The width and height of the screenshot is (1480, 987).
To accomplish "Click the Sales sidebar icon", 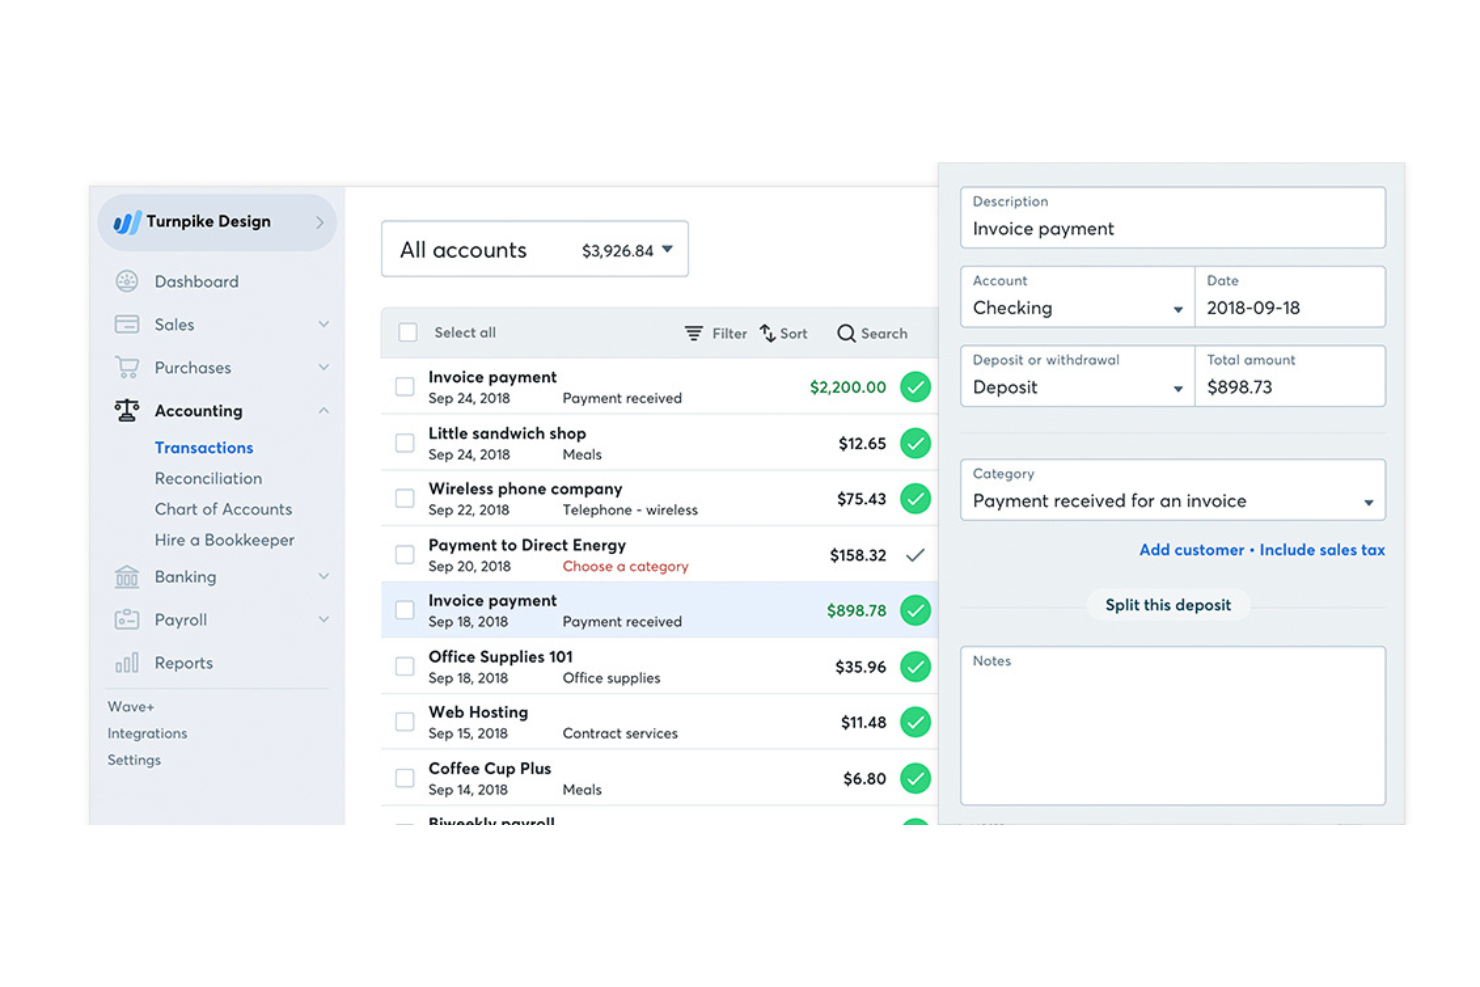I will (x=127, y=324).
